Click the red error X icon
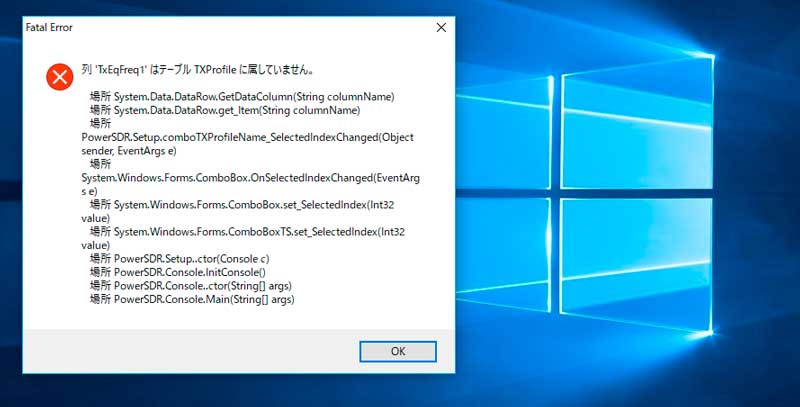 pyautogui.click(x=59, y=76)
